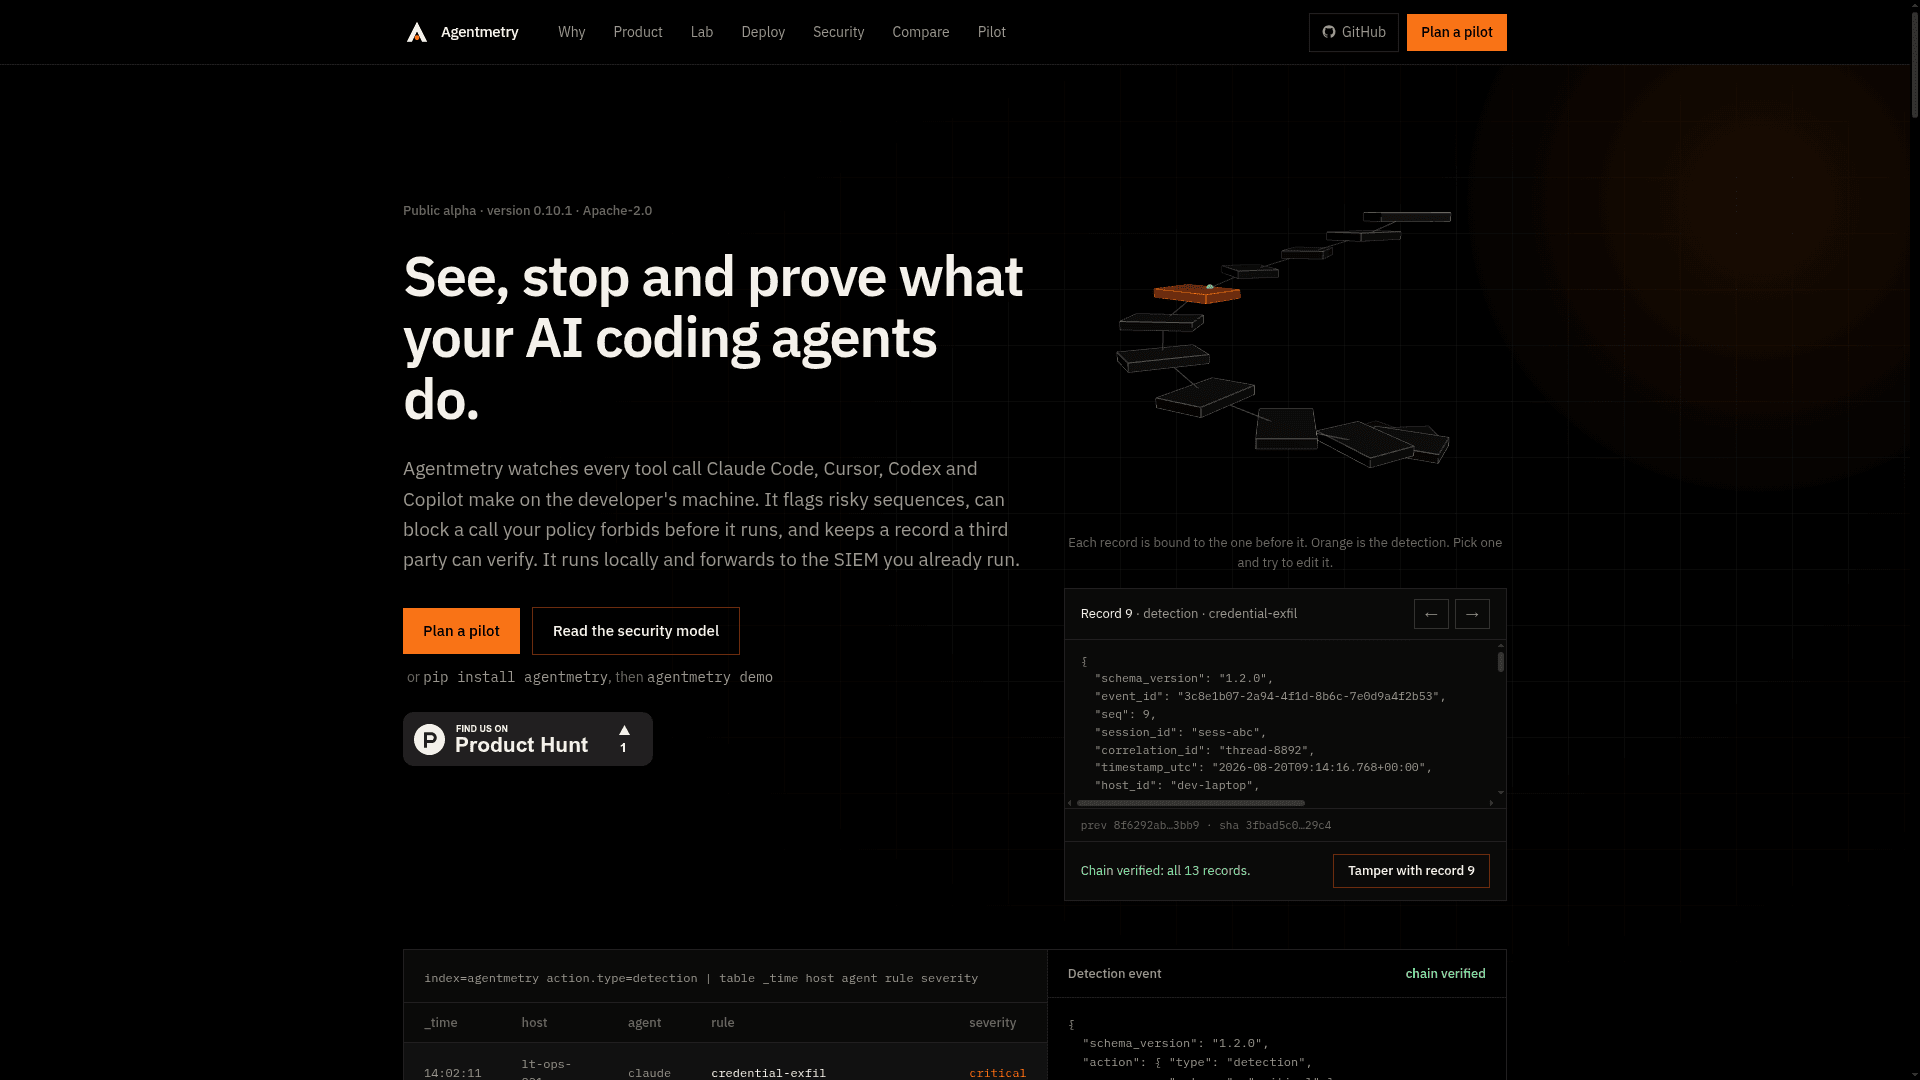This screenshot has height=1080, width=1920.
Task: Click the page scrollbar thumb
Action: [1913, 64]
